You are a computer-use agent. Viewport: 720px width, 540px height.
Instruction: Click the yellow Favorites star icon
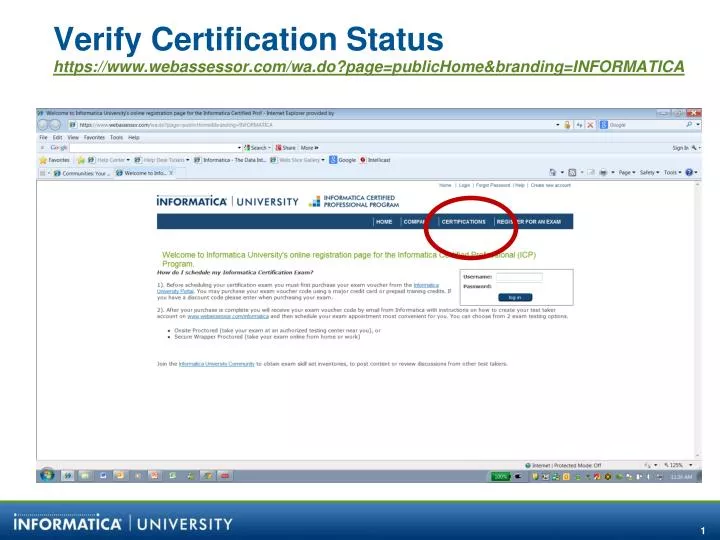pyautogui.click(x=43, y=160)
